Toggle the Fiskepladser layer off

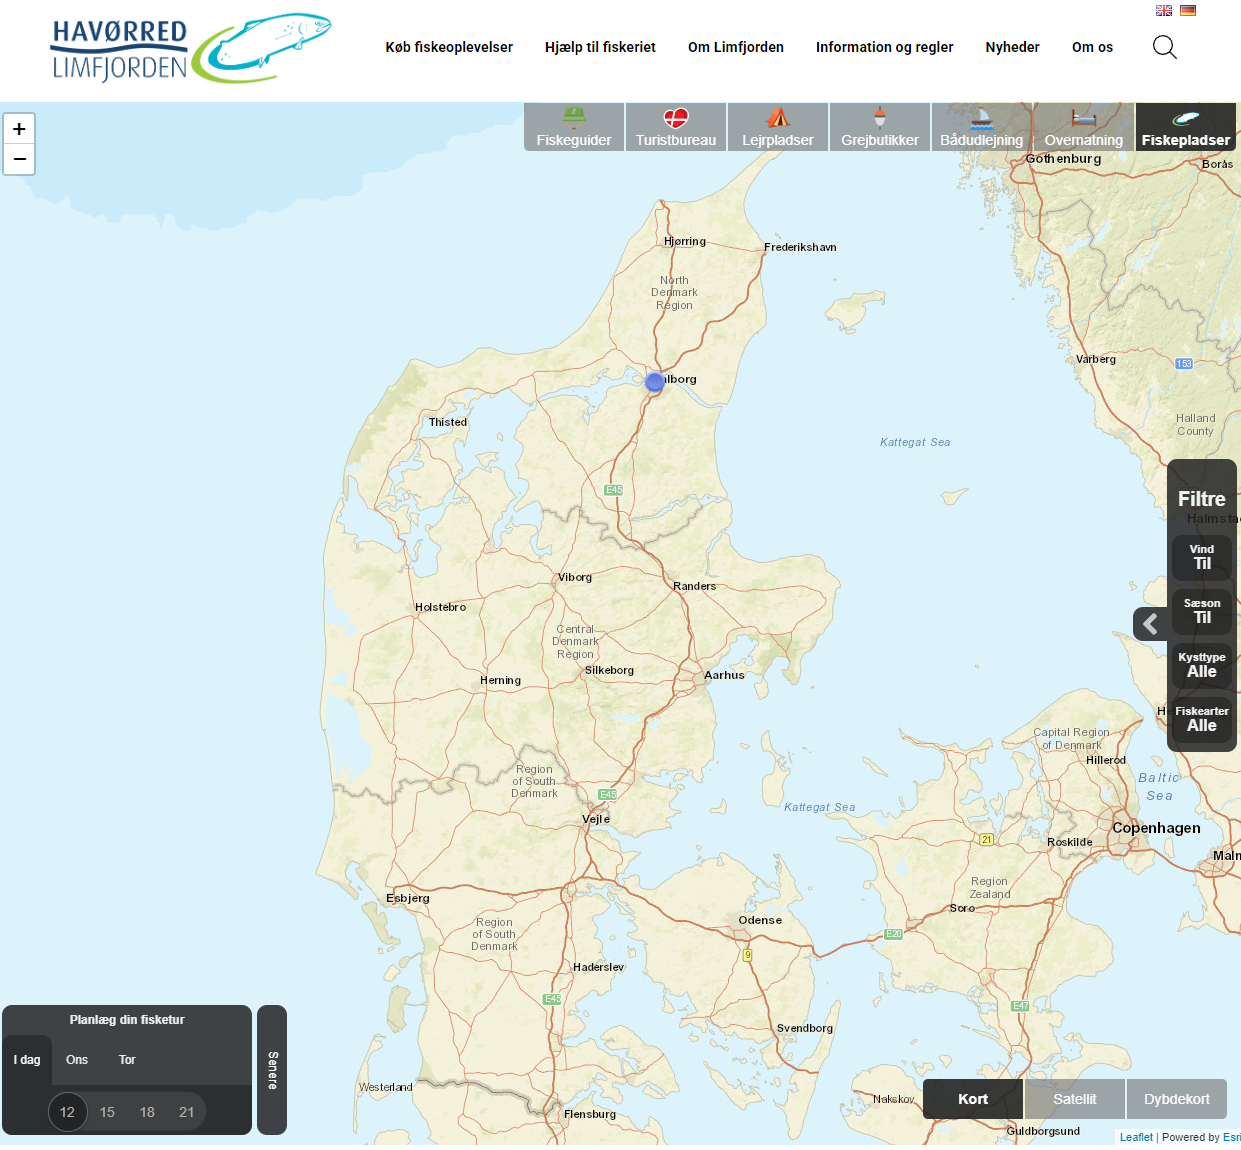(x=1186, y=128)
